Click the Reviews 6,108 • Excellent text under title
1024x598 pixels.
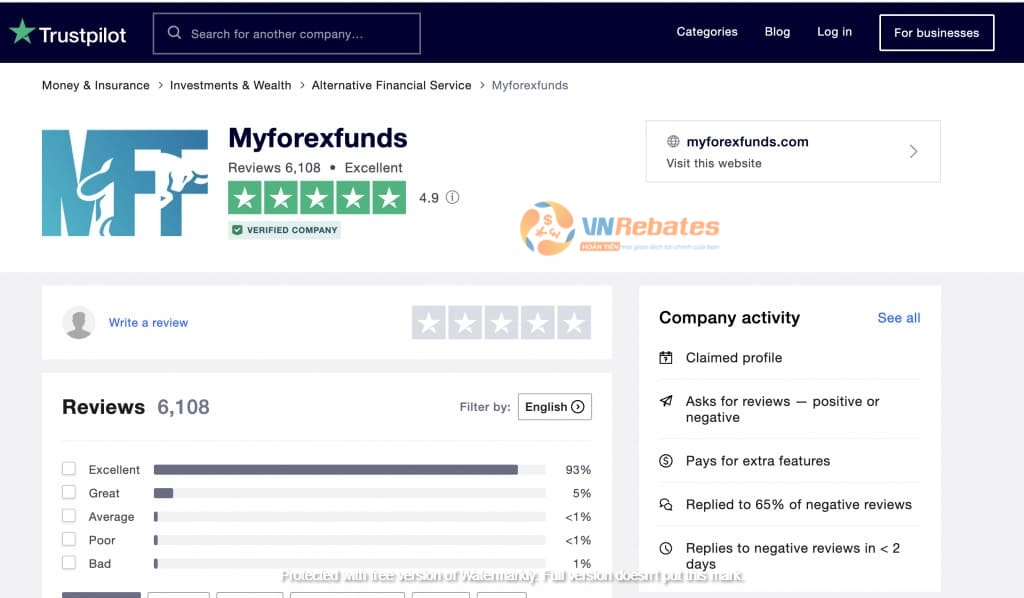click(315, 168)
